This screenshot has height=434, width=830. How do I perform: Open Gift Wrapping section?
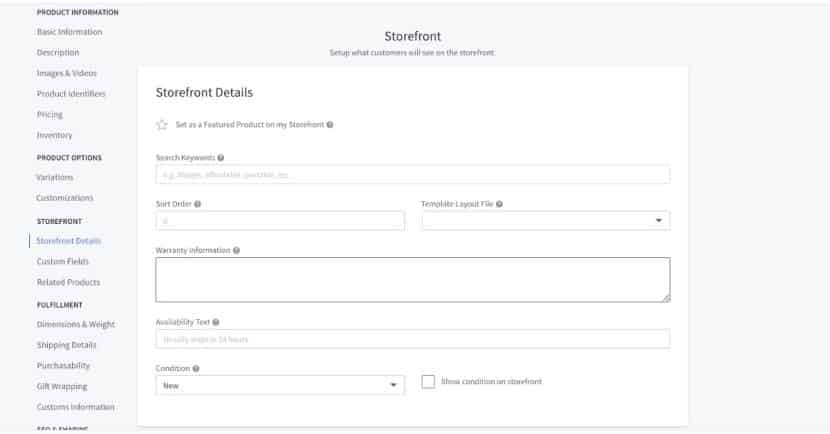click(62, 386)
